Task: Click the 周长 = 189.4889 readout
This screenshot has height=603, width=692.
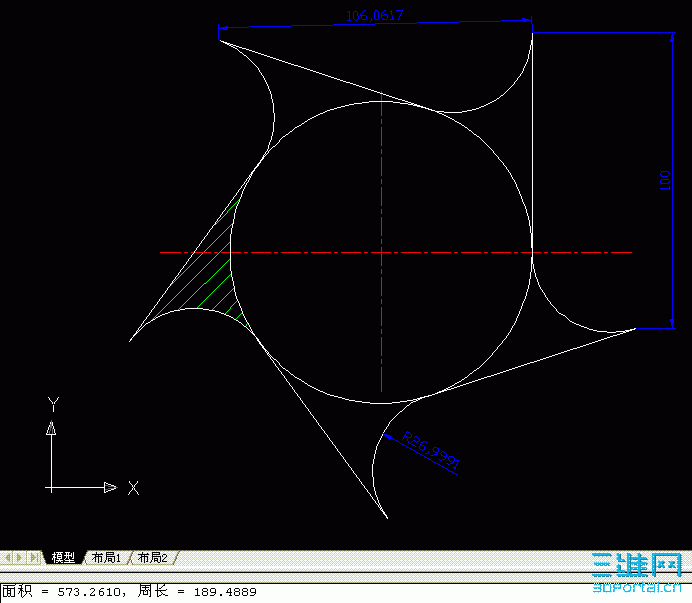Action: [197, 592]
